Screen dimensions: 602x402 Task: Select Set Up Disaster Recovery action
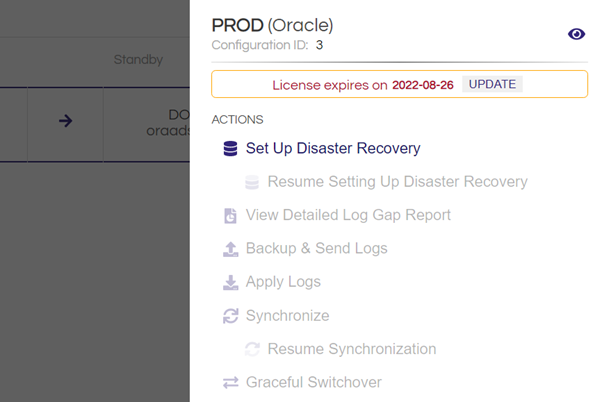(333, 148)
